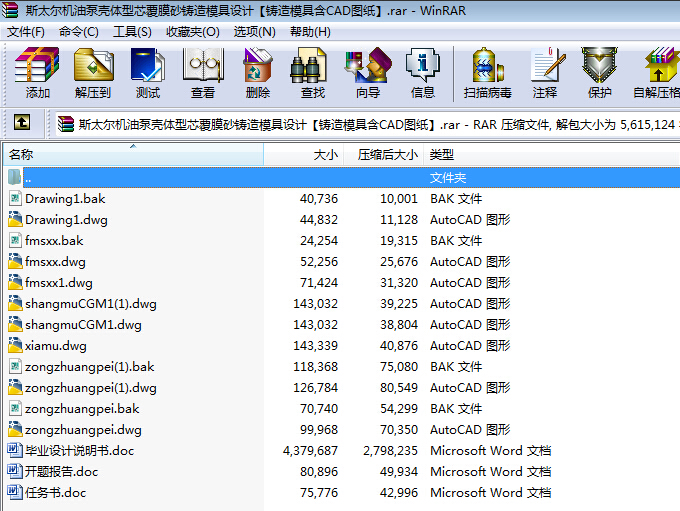Click the parent folder '..' icon
Viewport: 680px width, 511px height.
pyautogui.click(x=14, y=177)
